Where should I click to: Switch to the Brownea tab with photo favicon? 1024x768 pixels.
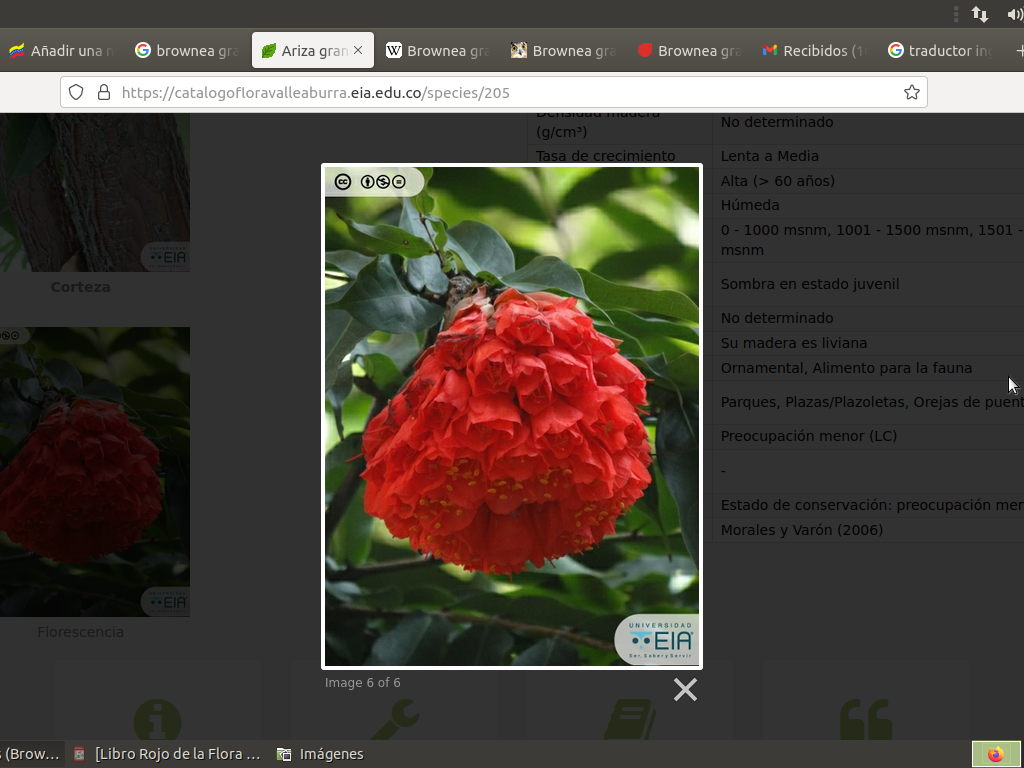563,50
